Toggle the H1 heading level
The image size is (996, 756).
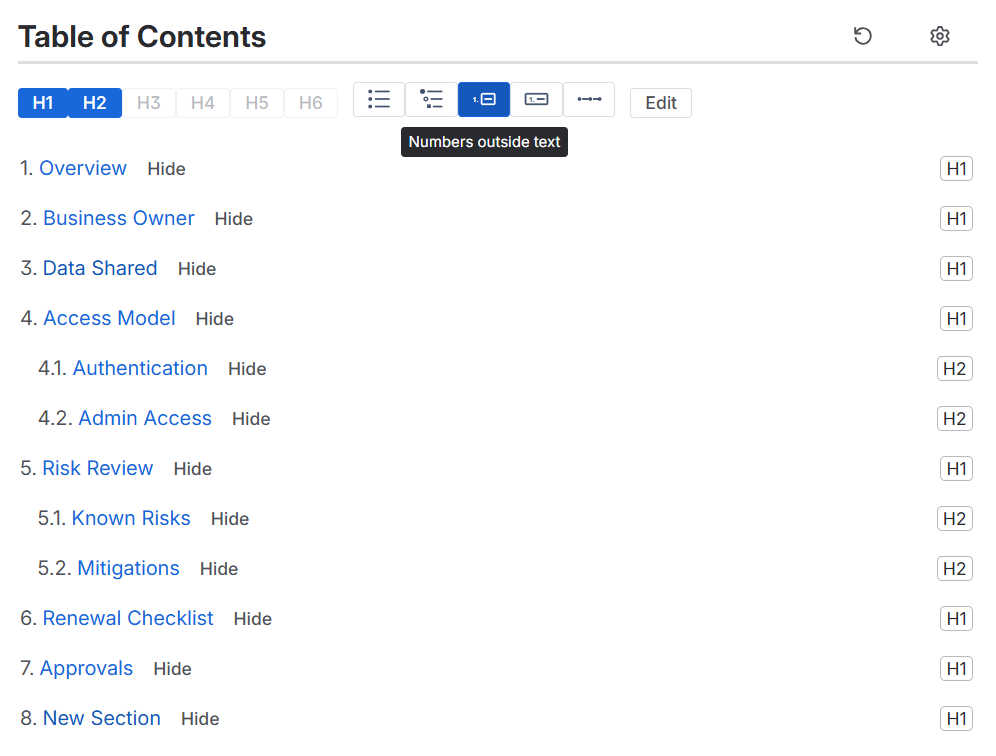click(43, 103)
